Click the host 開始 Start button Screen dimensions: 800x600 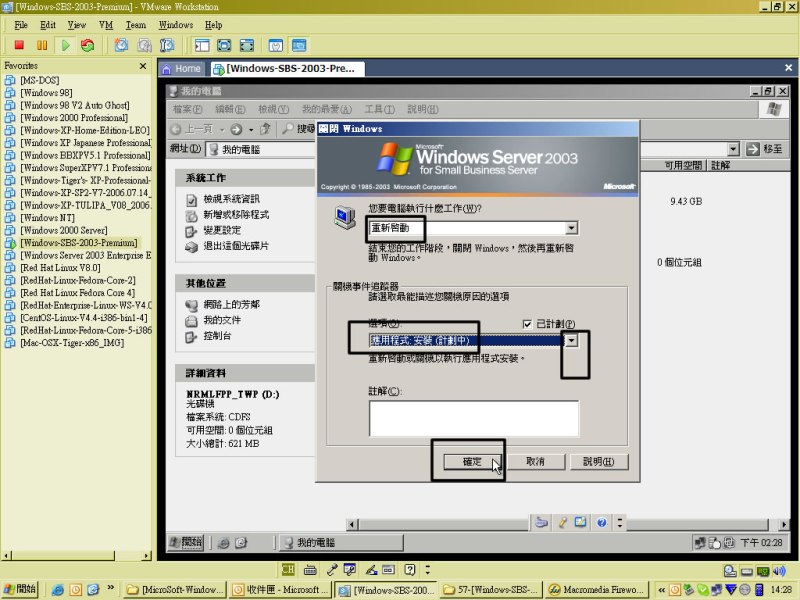20,589
